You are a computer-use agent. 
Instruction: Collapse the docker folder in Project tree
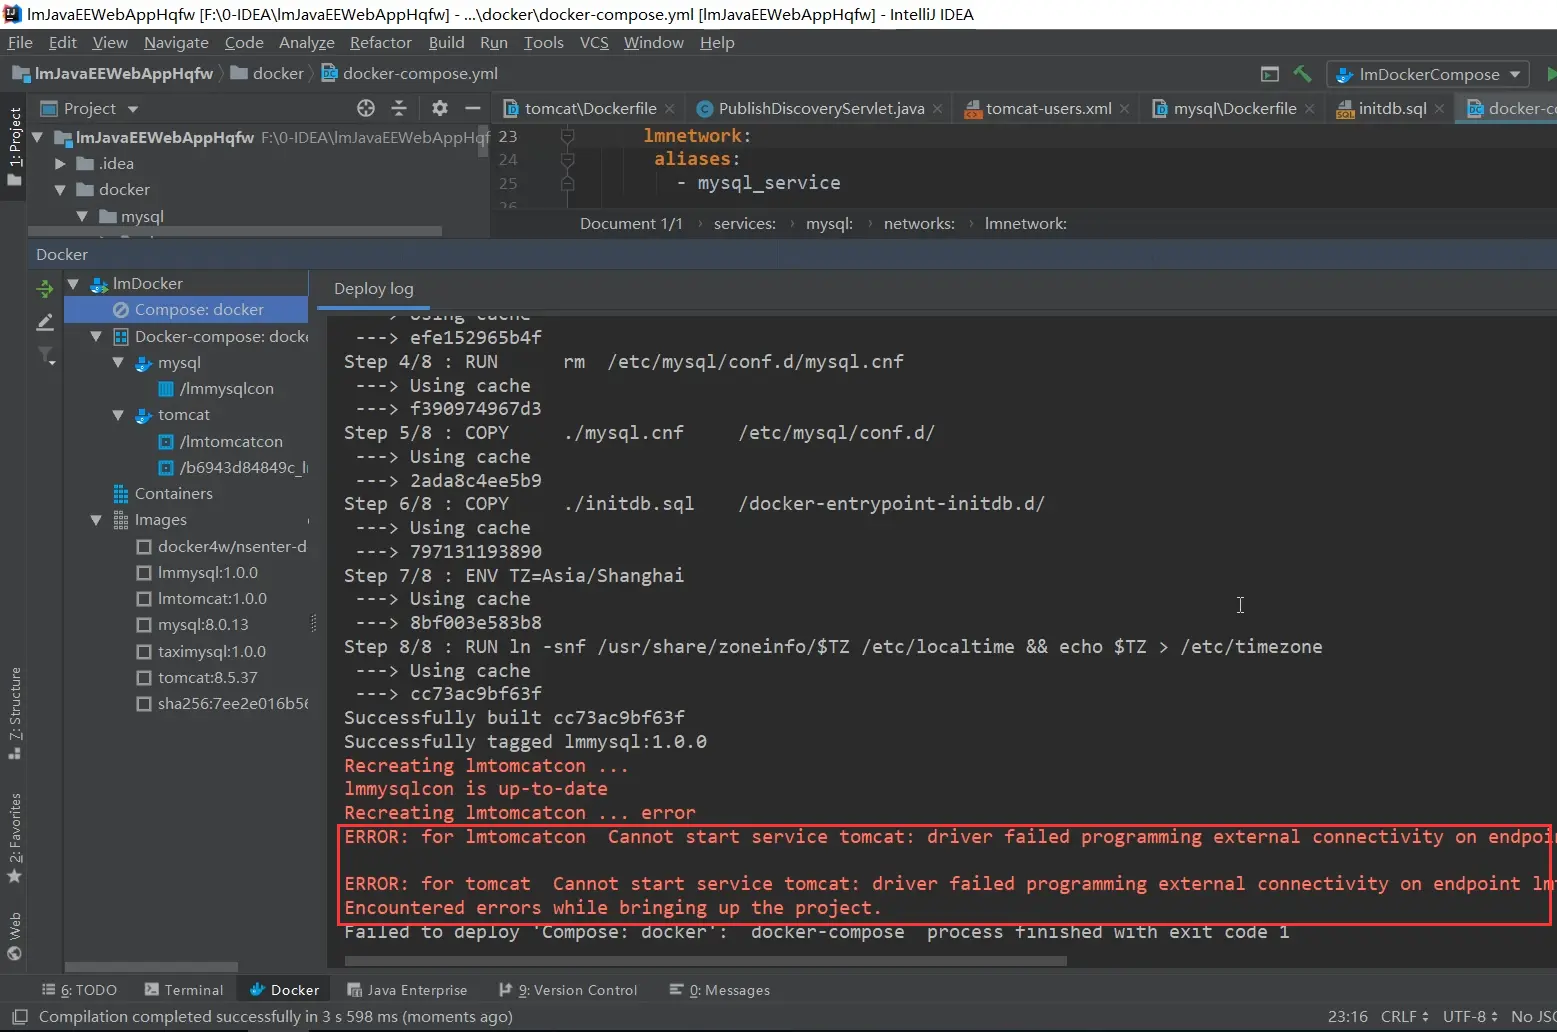pyautogui.click(x=60, y=190)
